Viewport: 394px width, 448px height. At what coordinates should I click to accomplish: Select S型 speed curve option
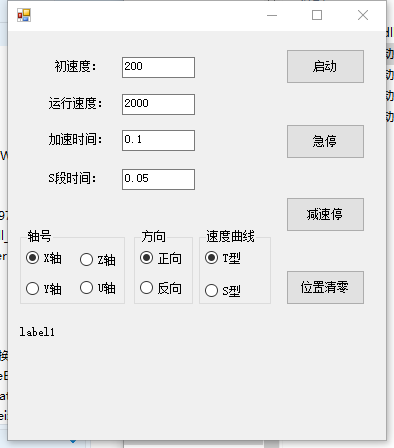[223, 291]
